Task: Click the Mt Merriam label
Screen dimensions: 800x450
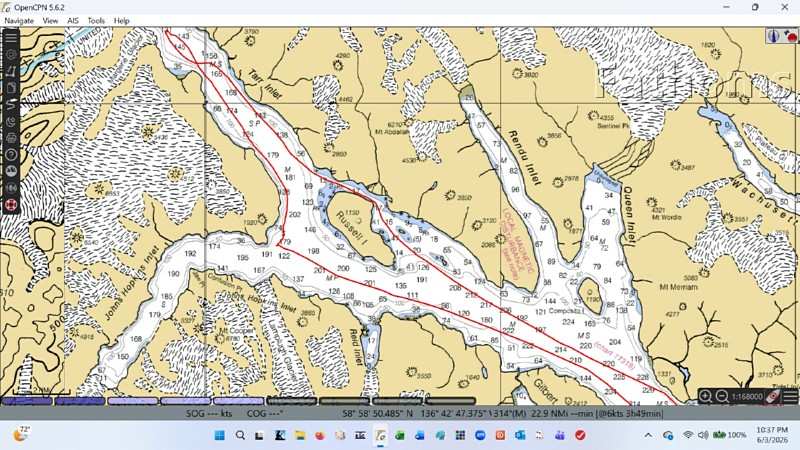Action: coord(679,287)
